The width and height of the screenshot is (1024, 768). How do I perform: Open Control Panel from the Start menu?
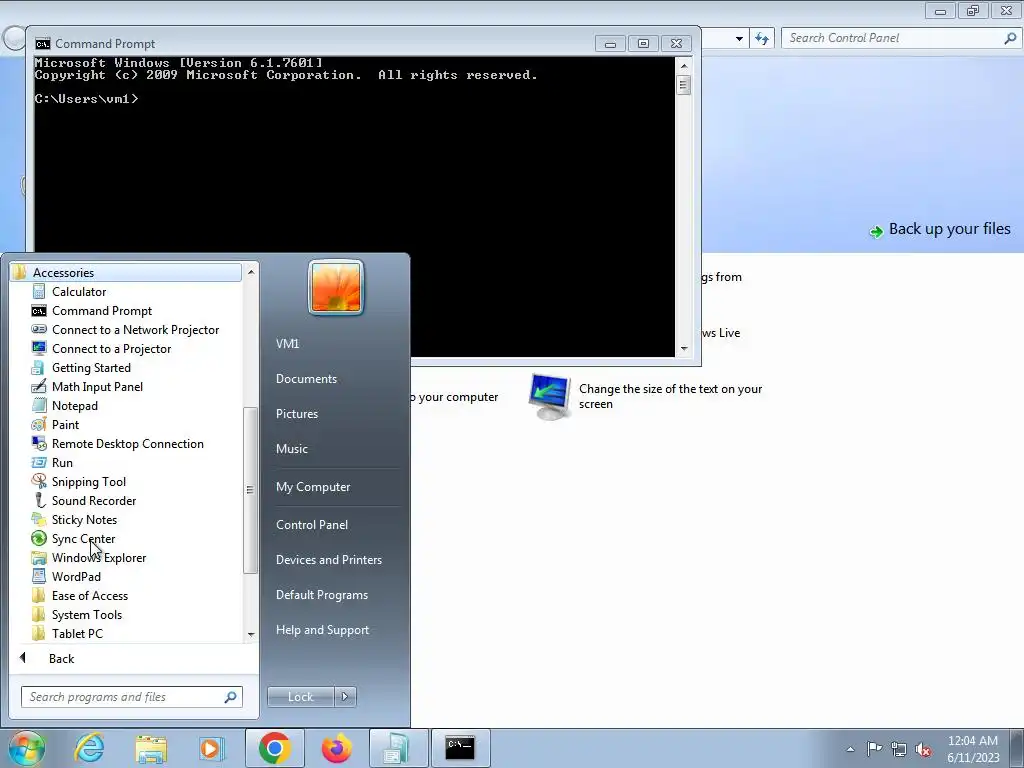(312, 524)
